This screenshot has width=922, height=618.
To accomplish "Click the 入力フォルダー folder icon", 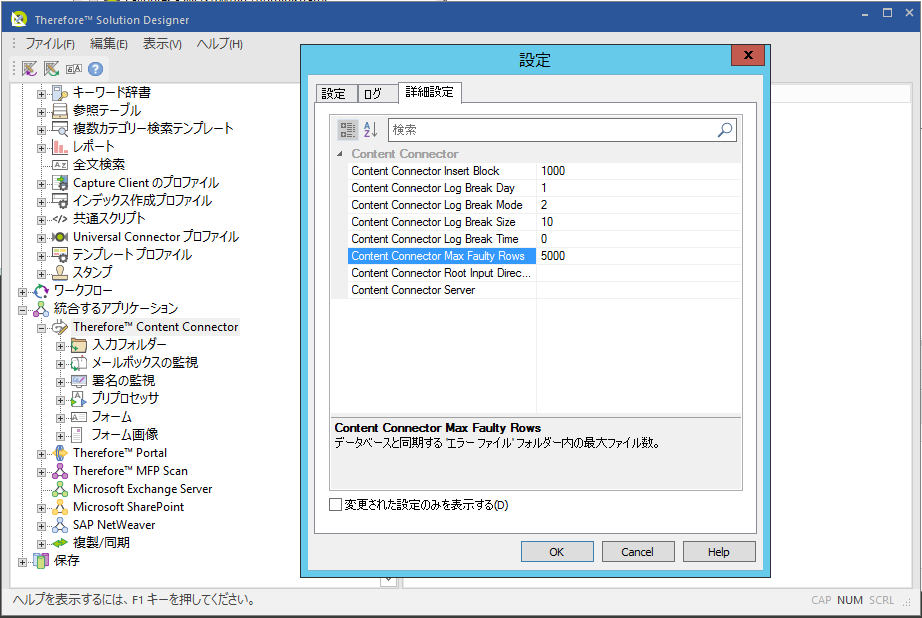I will [79, 345].
